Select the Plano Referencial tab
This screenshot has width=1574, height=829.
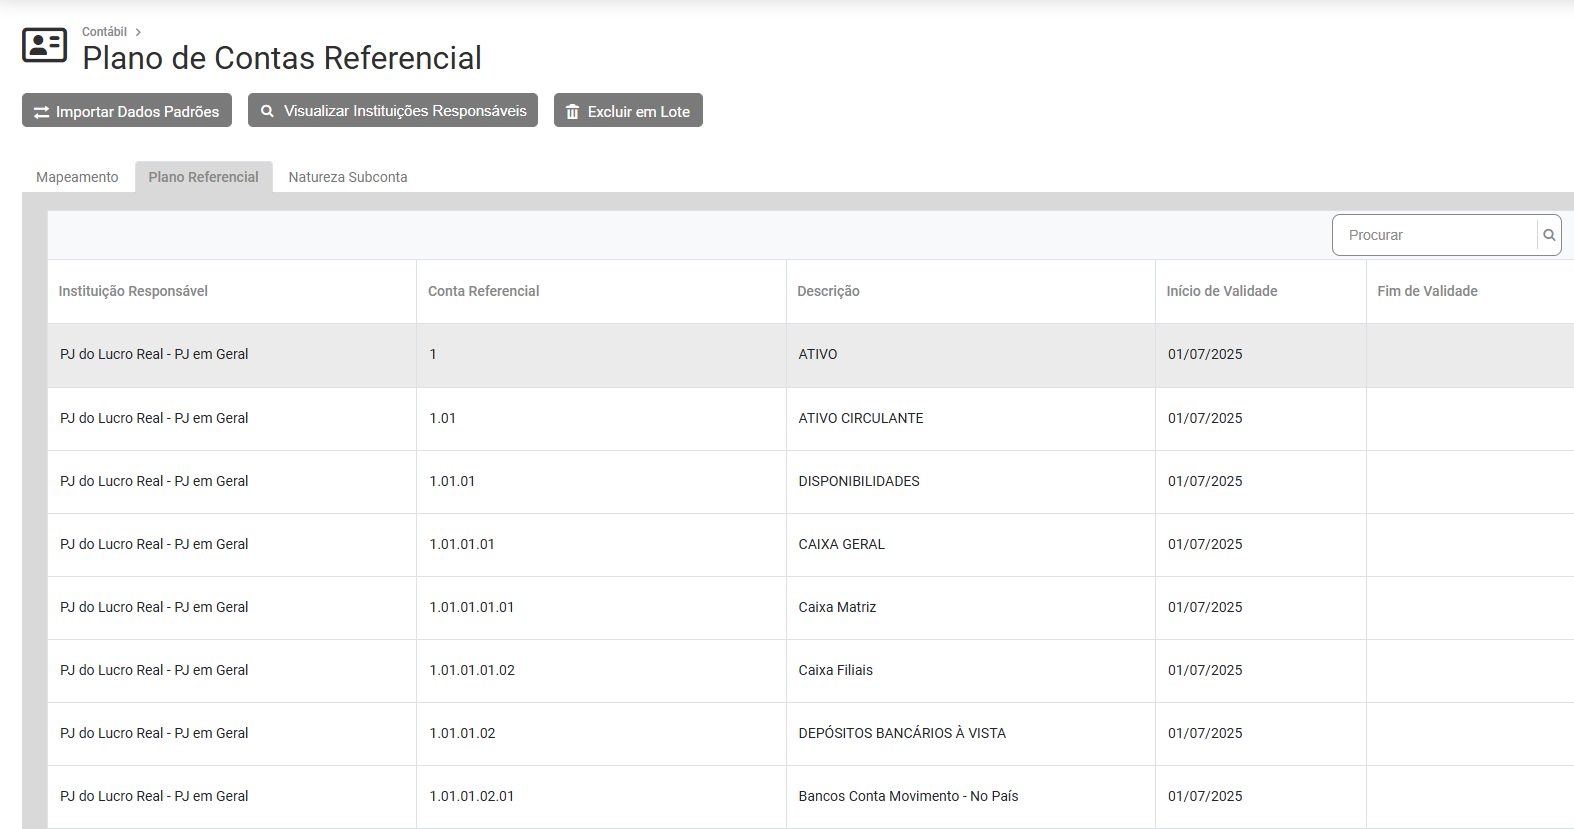point(203,177)
